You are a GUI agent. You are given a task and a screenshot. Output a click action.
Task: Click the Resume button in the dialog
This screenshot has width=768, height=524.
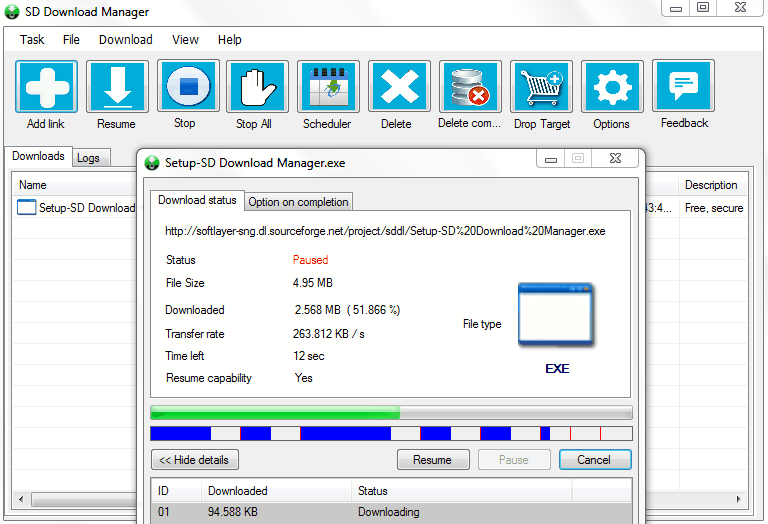[x=433, y=460]
